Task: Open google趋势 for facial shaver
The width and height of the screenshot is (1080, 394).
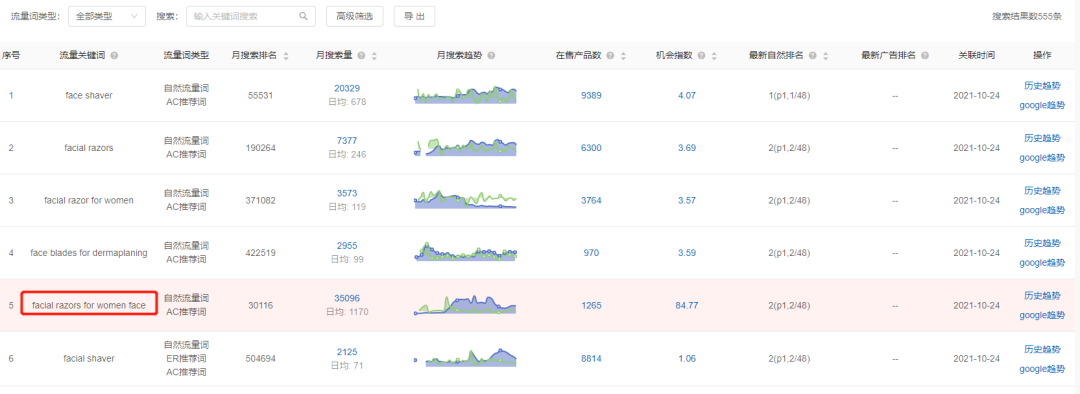Action: pos(1042,369)
